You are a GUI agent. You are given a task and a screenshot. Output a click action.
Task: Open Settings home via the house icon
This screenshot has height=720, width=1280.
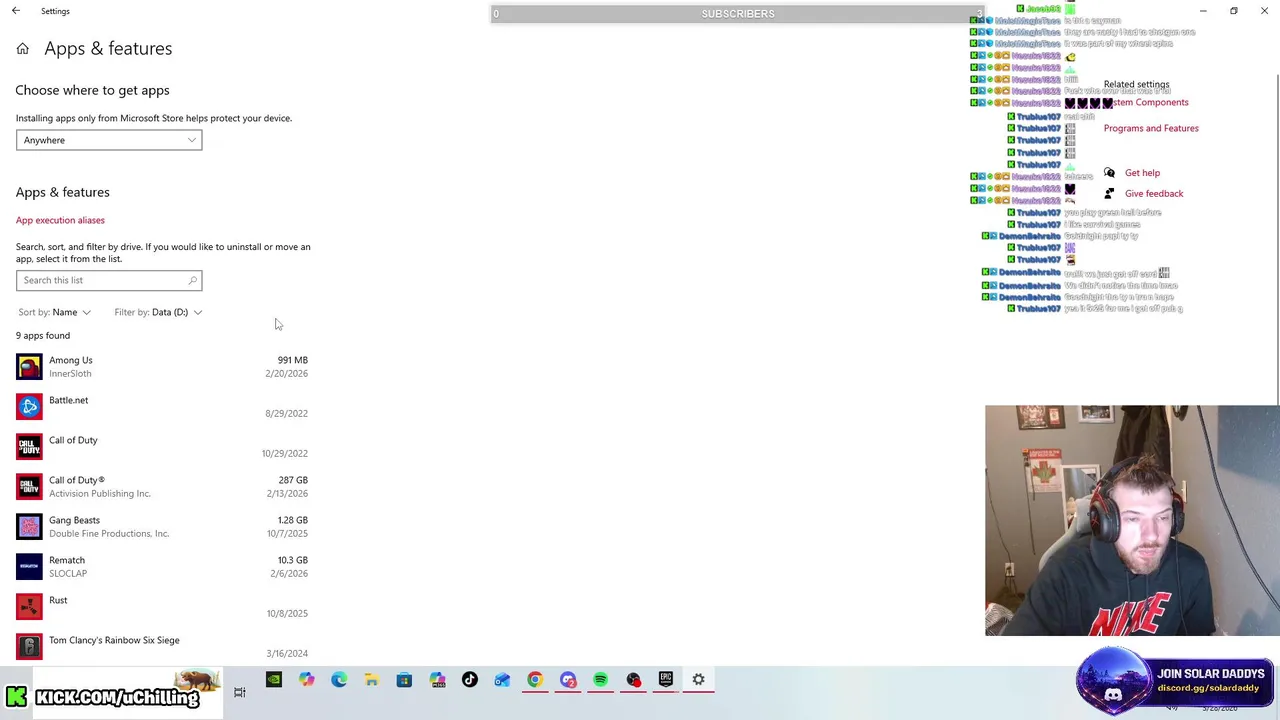[x=22, y=49]
